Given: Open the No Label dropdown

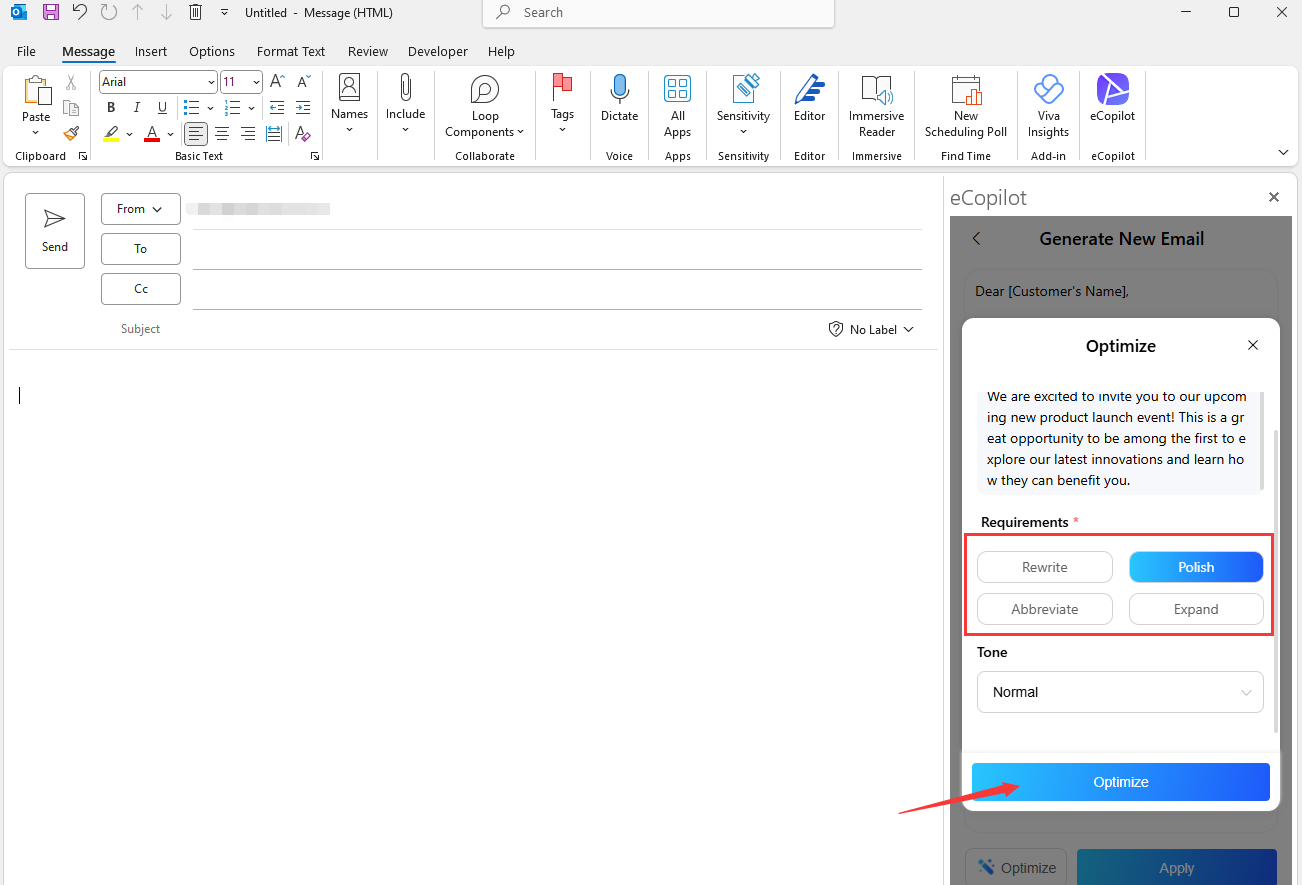Looking at the screenshot, I should coord(871,328).
